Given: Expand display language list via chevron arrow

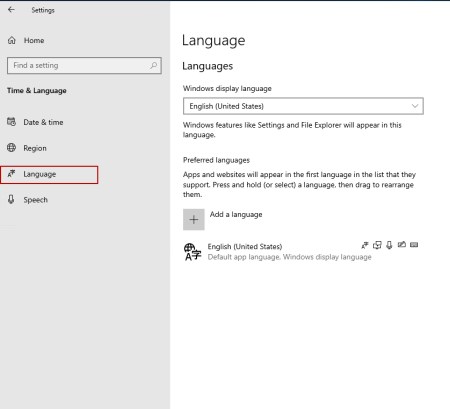Looking at the screenshot, I should (415, 106).
